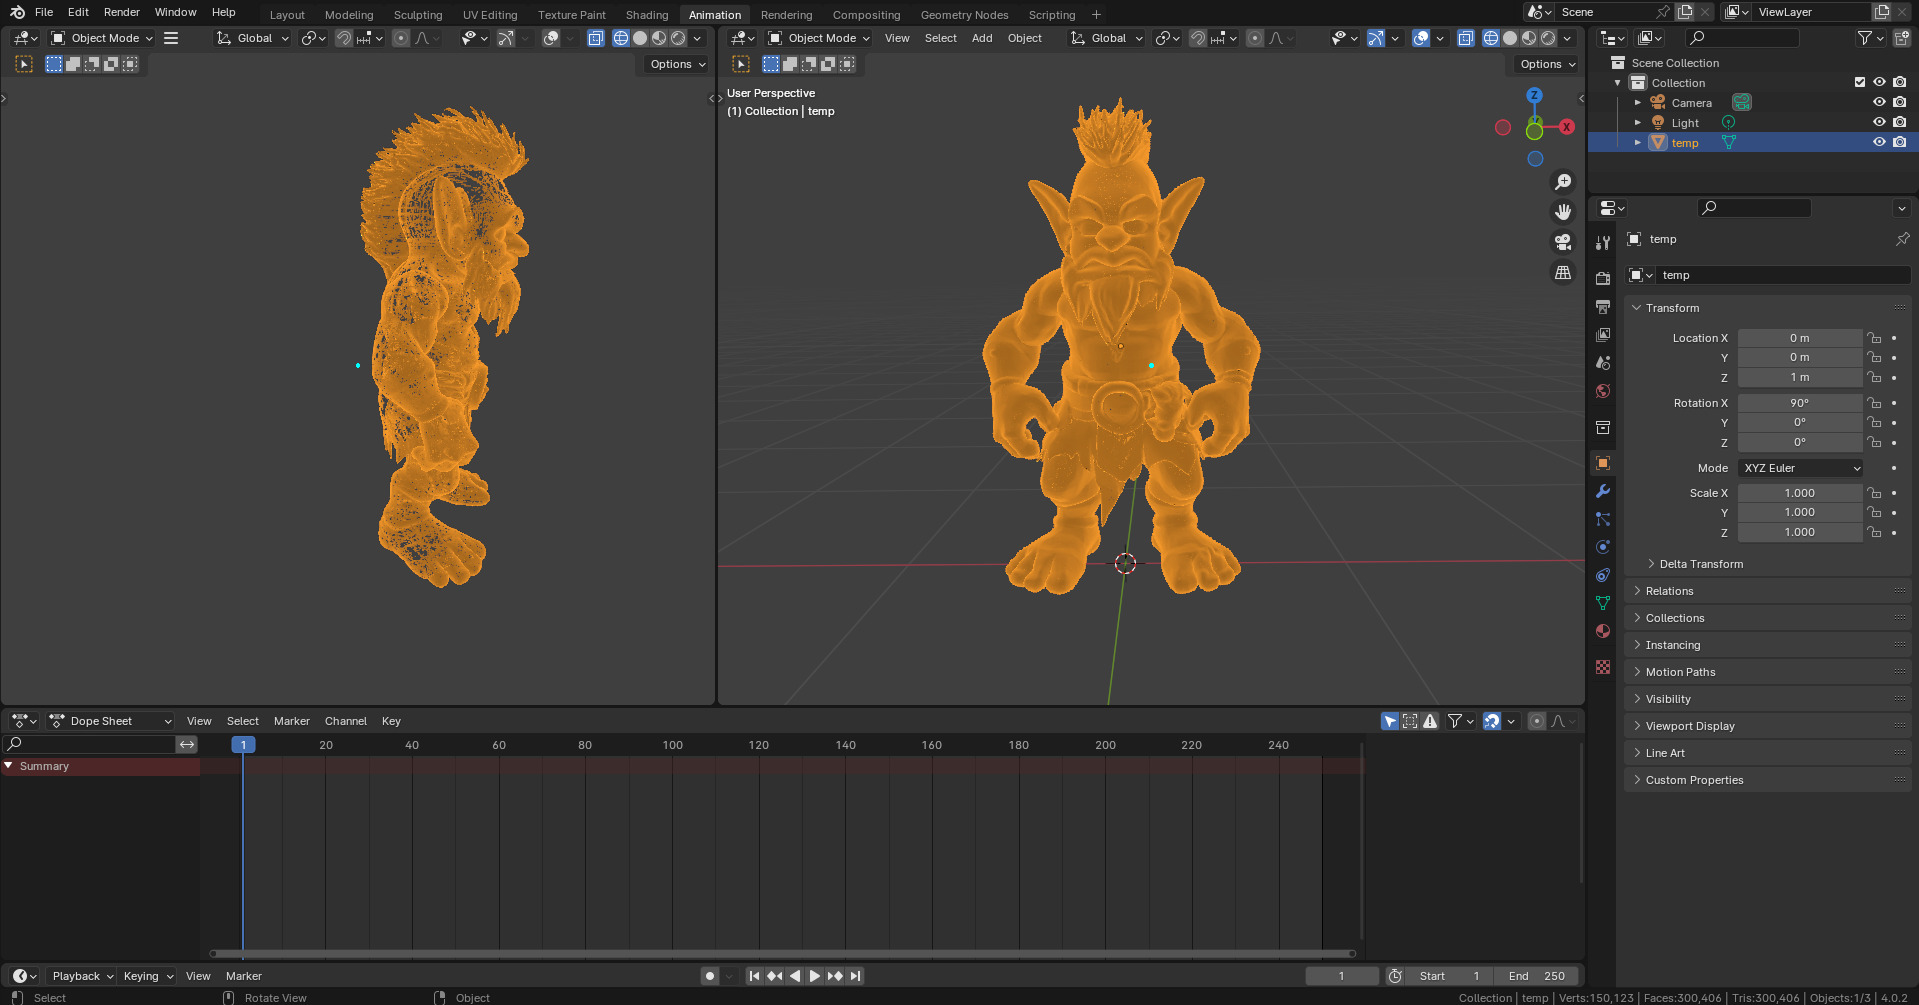
Task: Open the Physics properties tab
Action: pyautogui.click(x=1603, y=547)
